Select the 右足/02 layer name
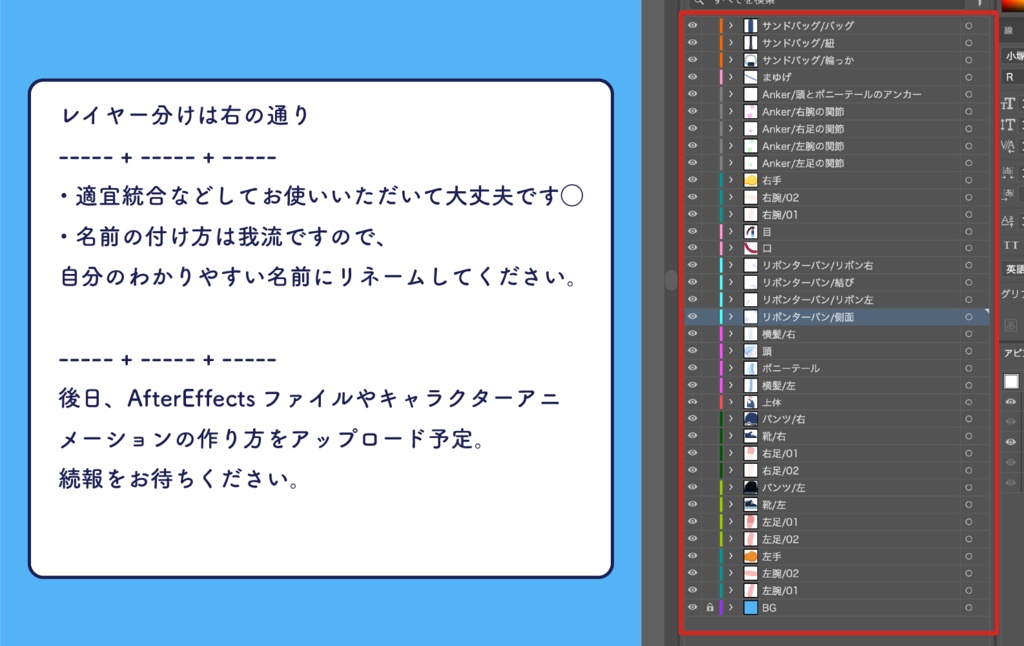The height and width of the screenshot is (646, 1024). [x=780, y=471]
